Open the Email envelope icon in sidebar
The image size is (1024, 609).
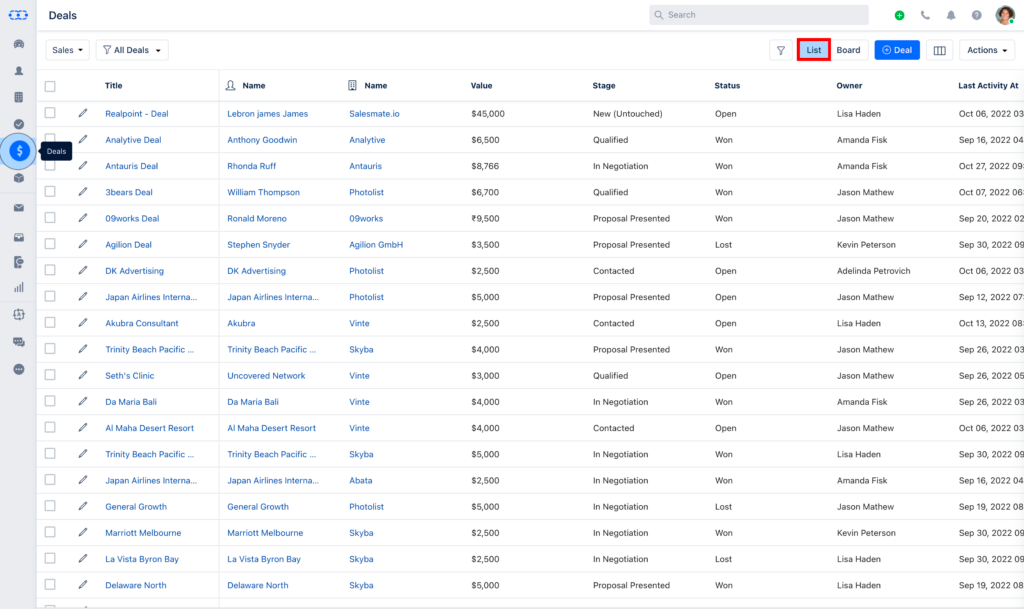click(18, 207)
